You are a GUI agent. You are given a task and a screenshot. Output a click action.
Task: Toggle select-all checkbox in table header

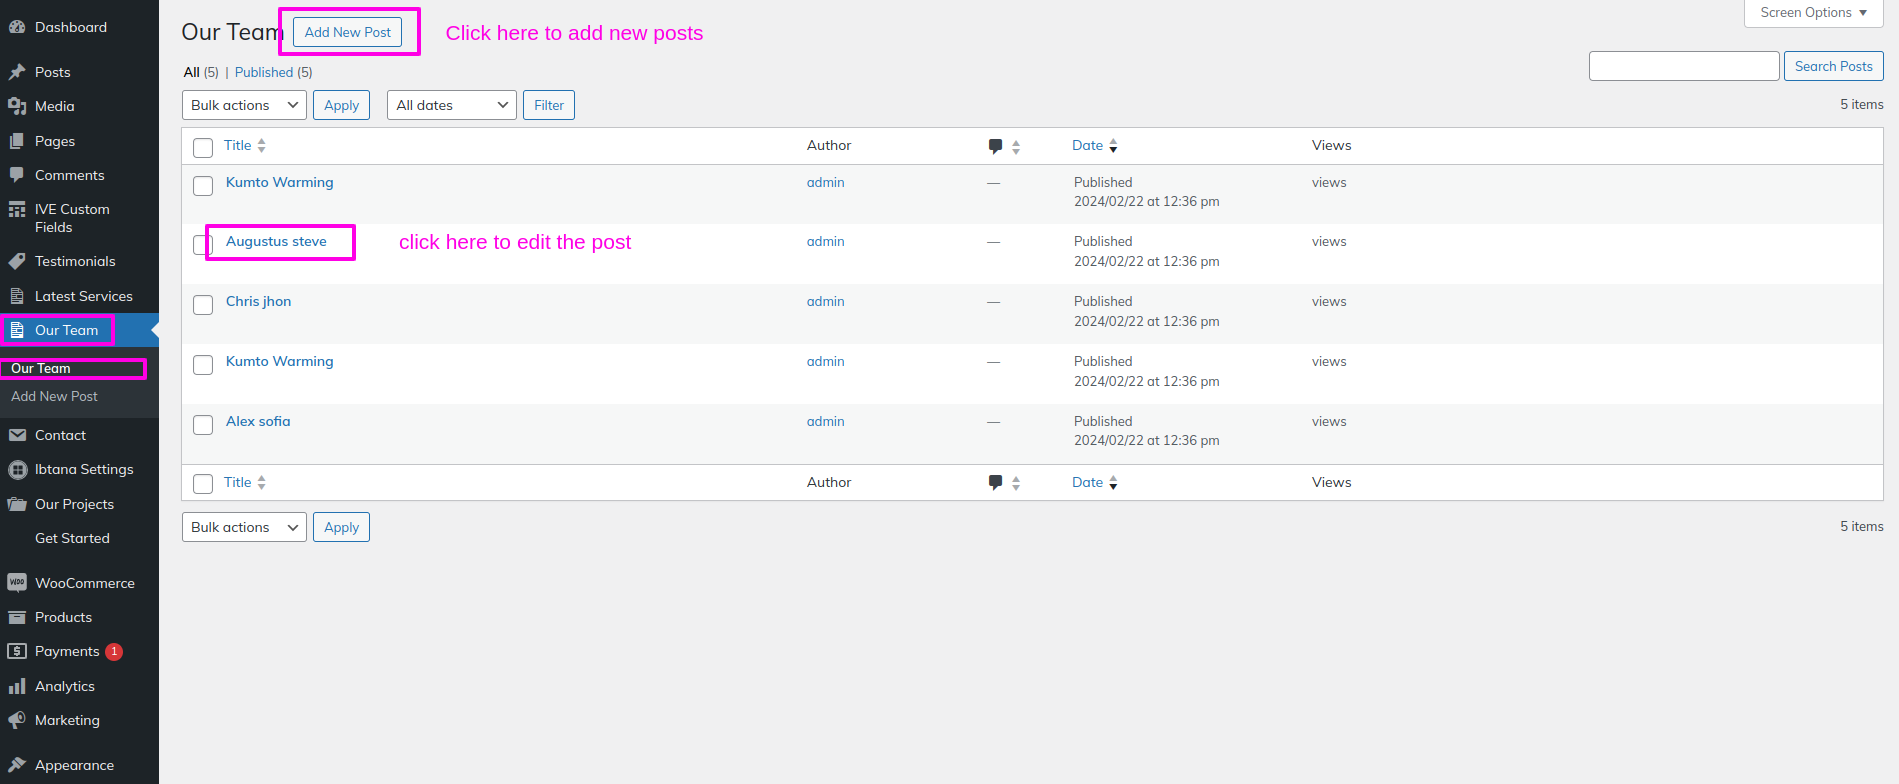click(x=203, y=148)
